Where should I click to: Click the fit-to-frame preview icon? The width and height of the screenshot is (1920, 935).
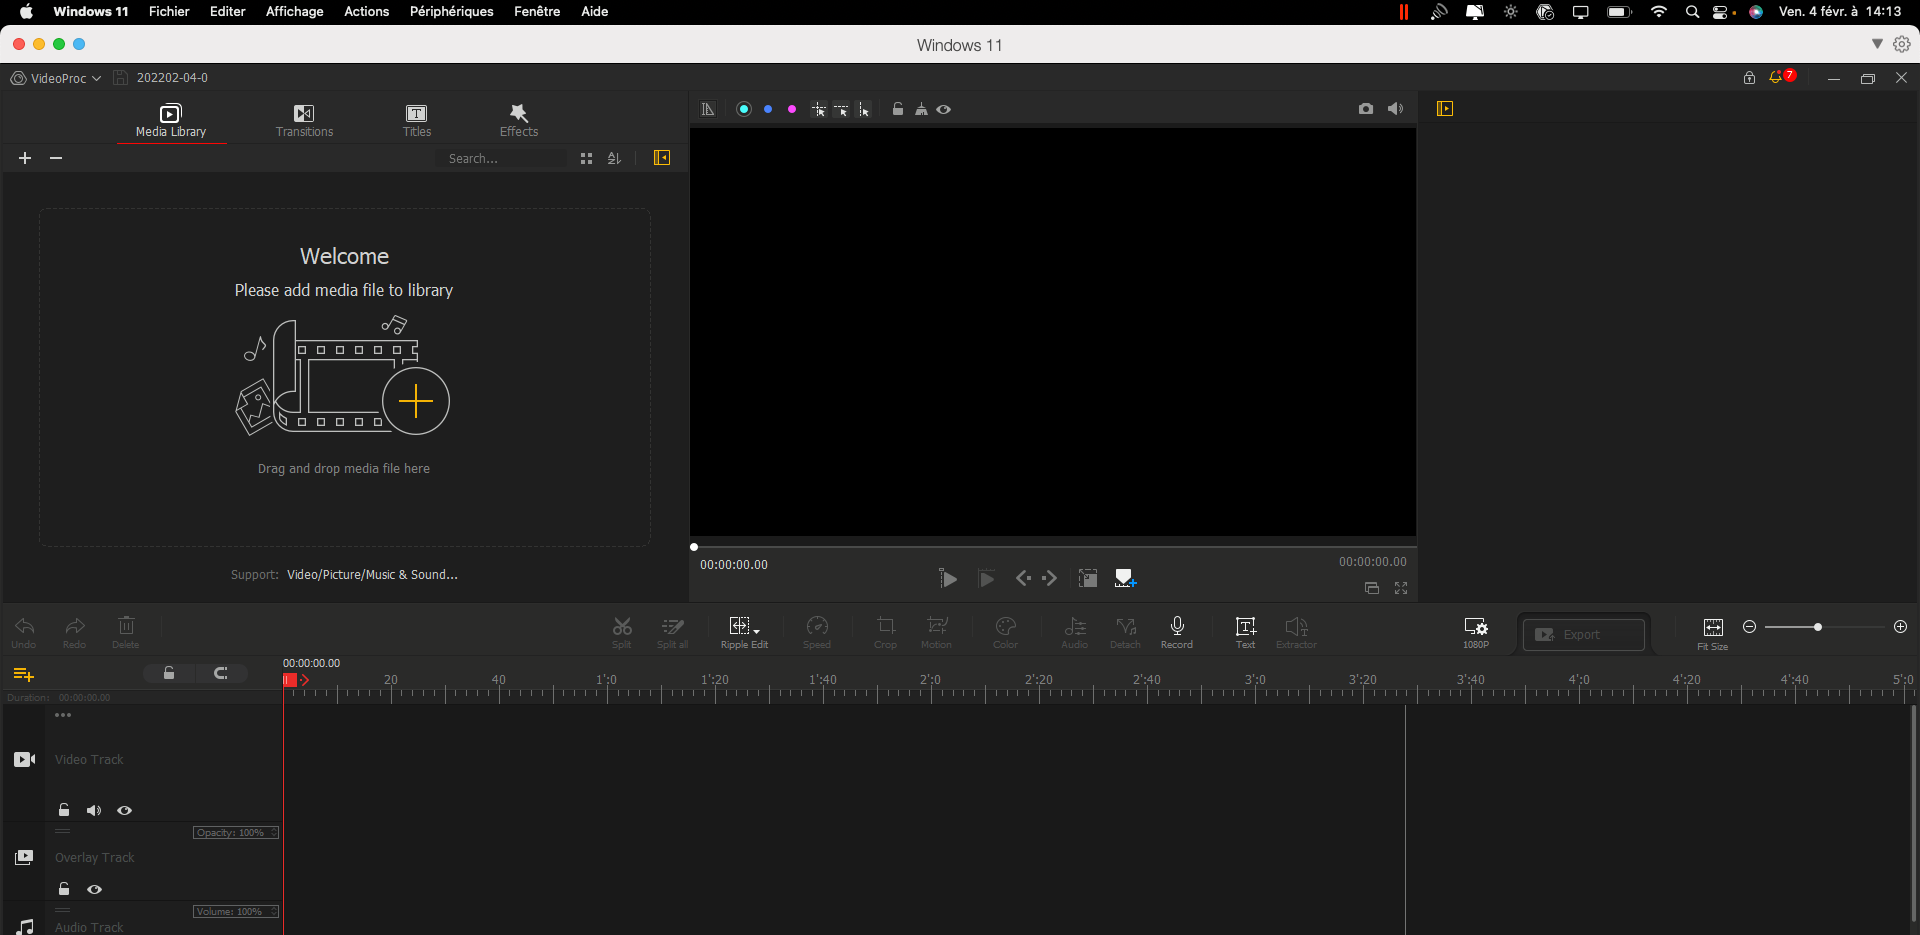[1088, 578]
